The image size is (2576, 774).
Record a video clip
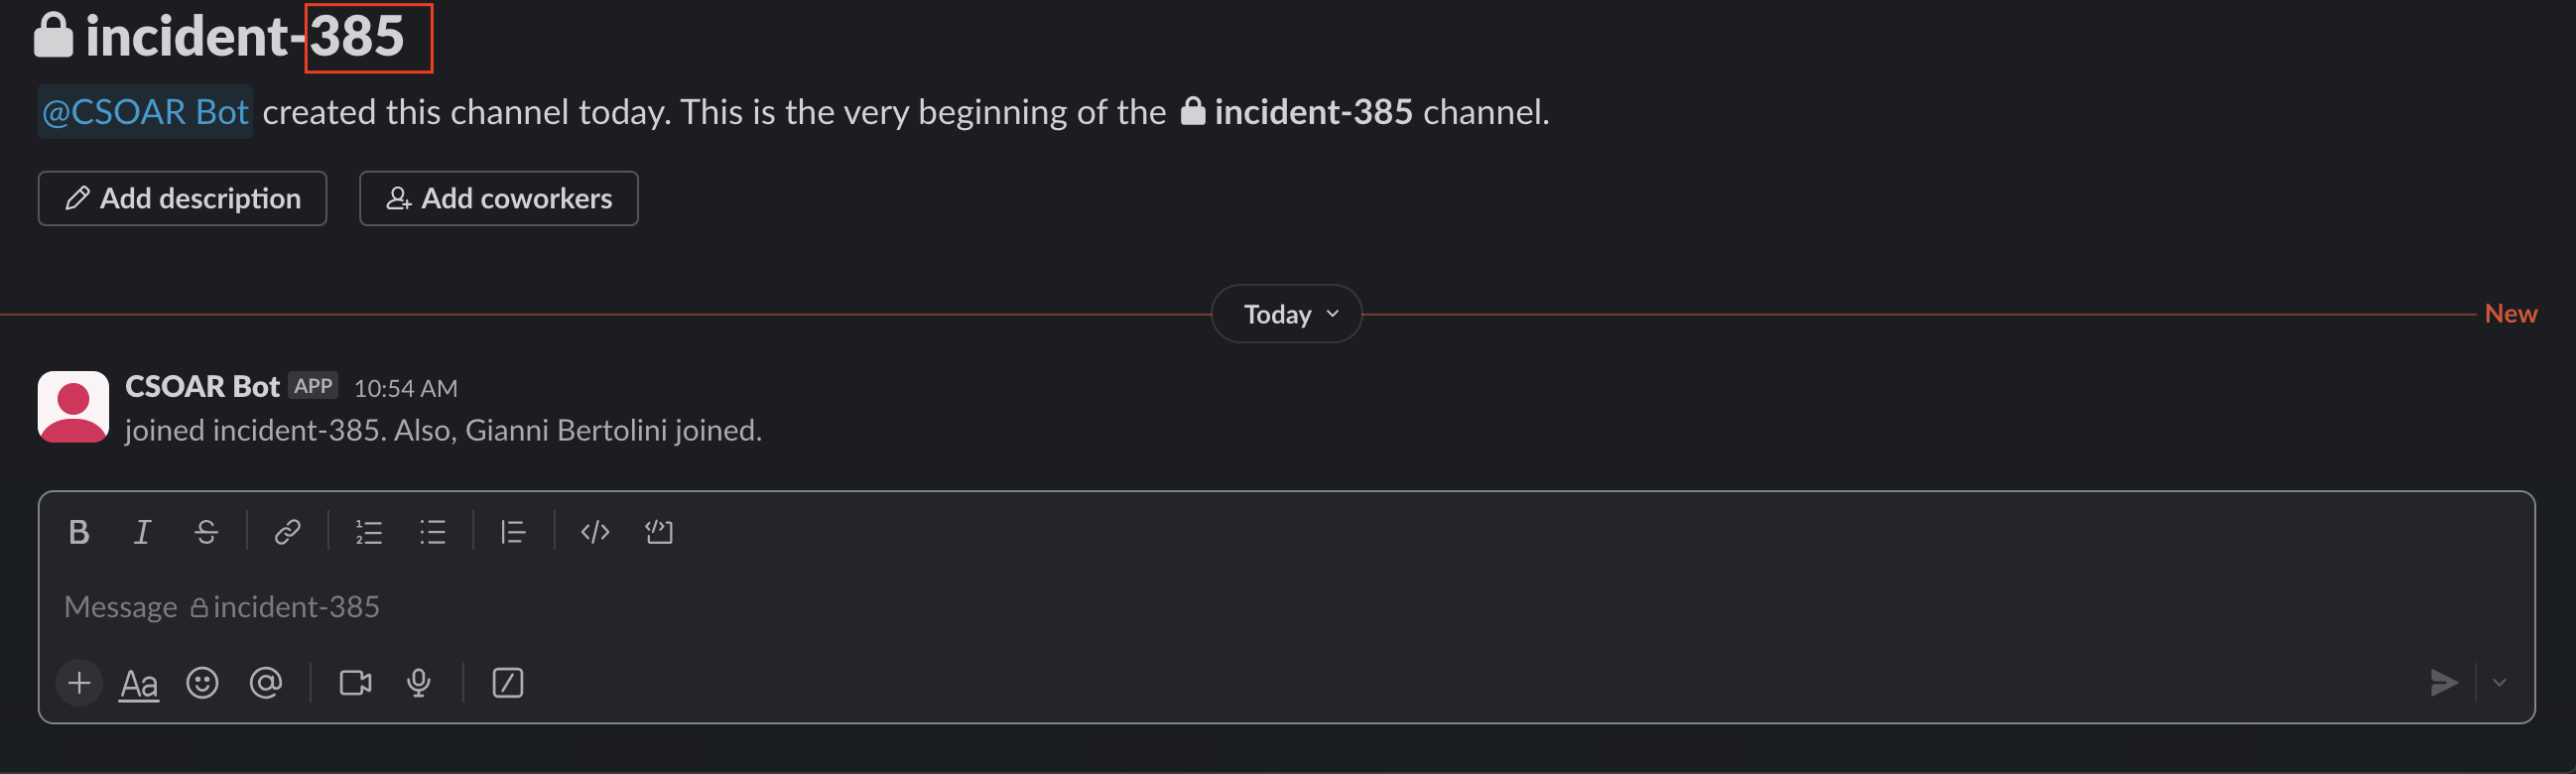(355, 683)
